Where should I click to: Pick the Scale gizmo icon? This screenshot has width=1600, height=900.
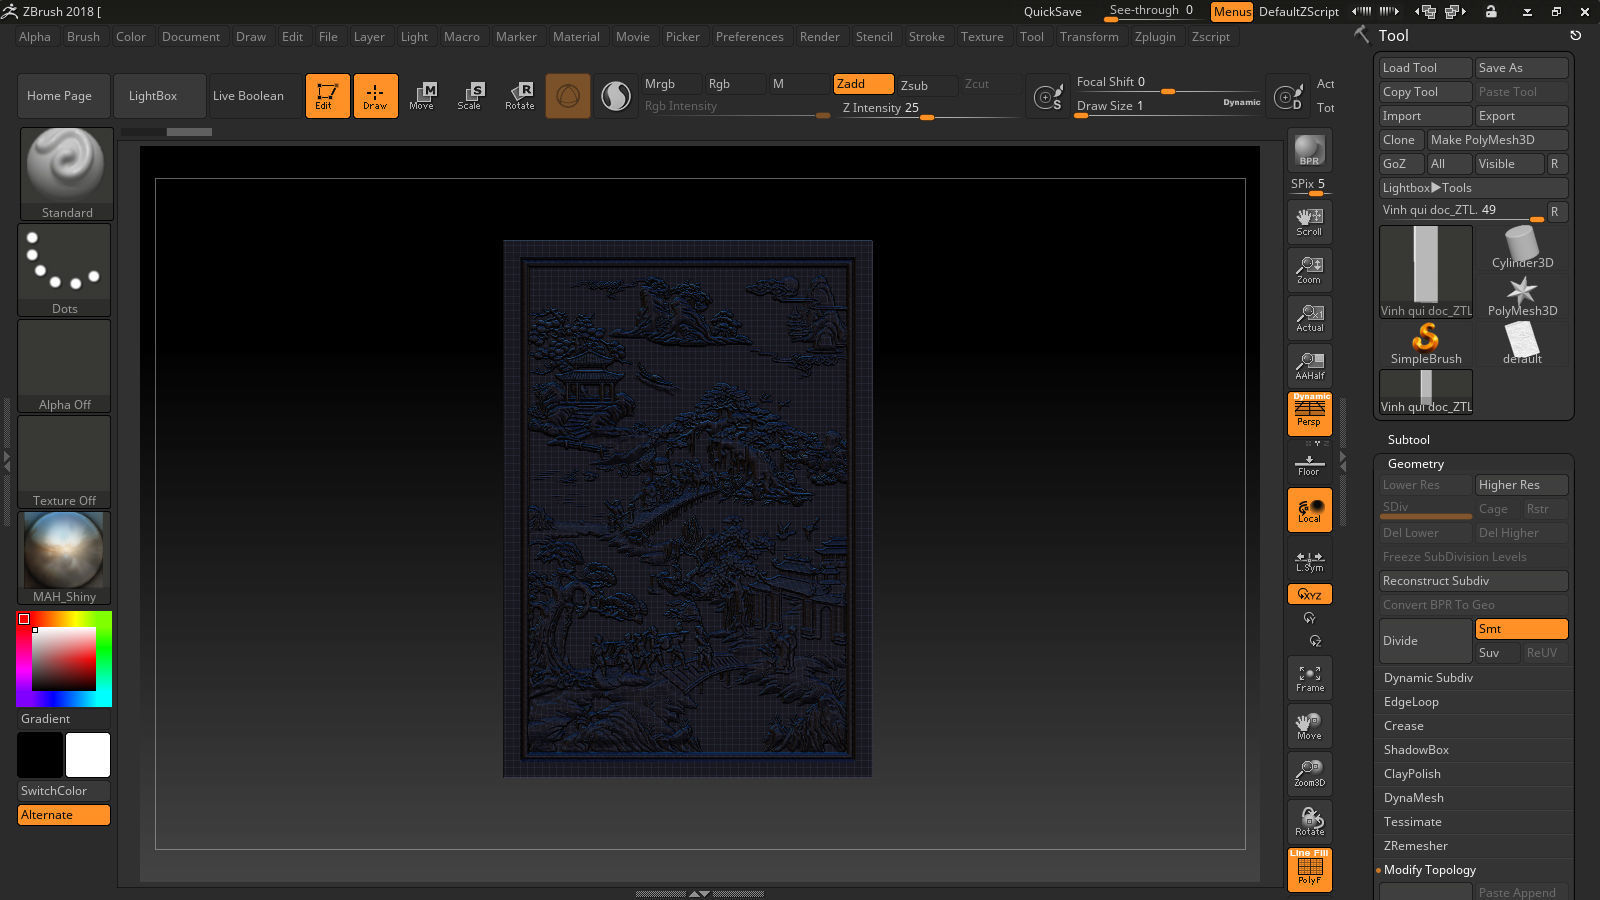[x=469, y=96]
